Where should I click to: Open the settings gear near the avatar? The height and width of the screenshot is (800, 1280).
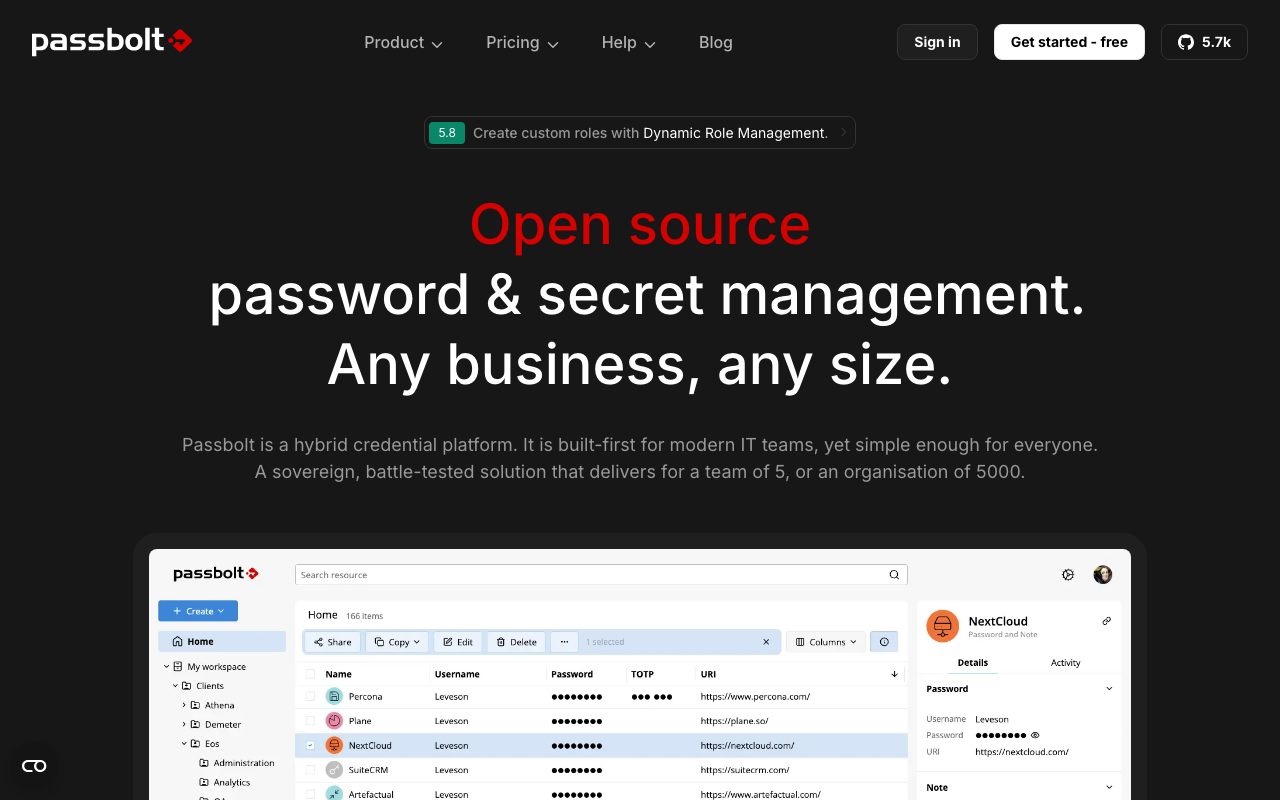(x=1068, y=574)
